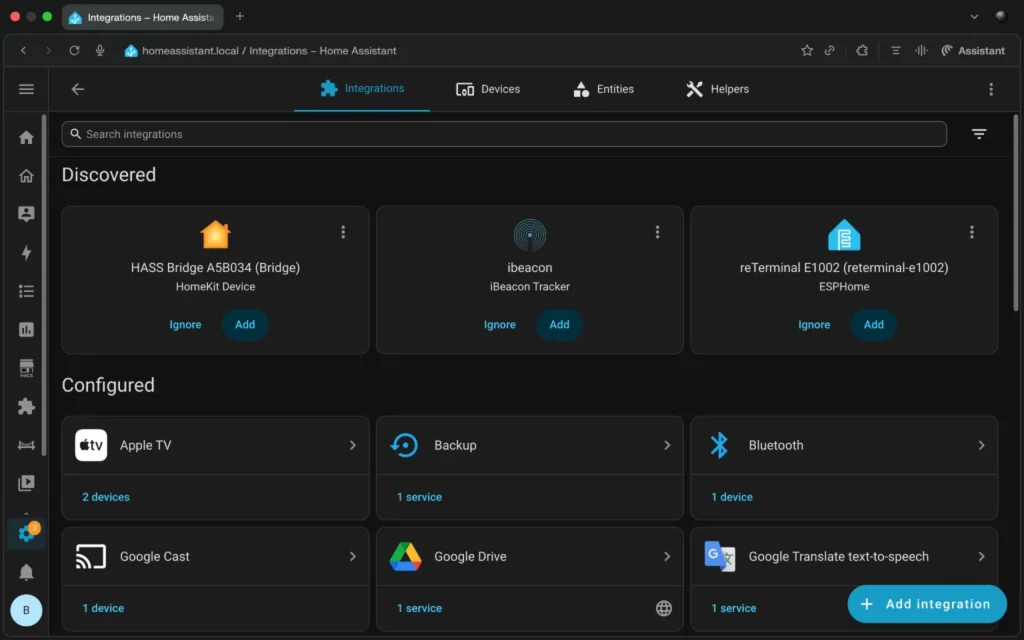Image resolution: width=1024 pixels, height=640 pixels.
Task: Select the Integrations – Home Assistant browser tab
Action: pyautogui.click(x=142, y=18)
